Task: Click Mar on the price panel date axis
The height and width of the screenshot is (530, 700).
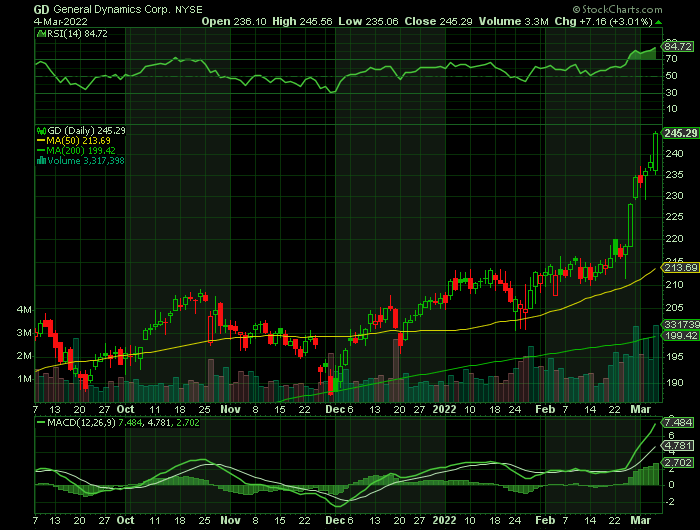Action: [x=640, y=409]
